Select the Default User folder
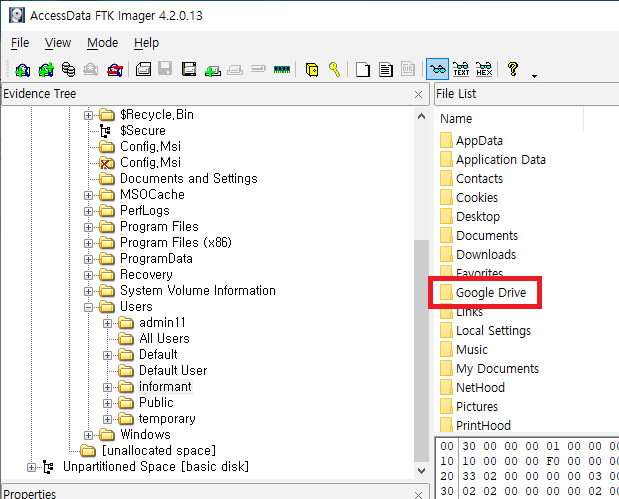The width and height of the screenshot is (619, 499). [173, 370]
